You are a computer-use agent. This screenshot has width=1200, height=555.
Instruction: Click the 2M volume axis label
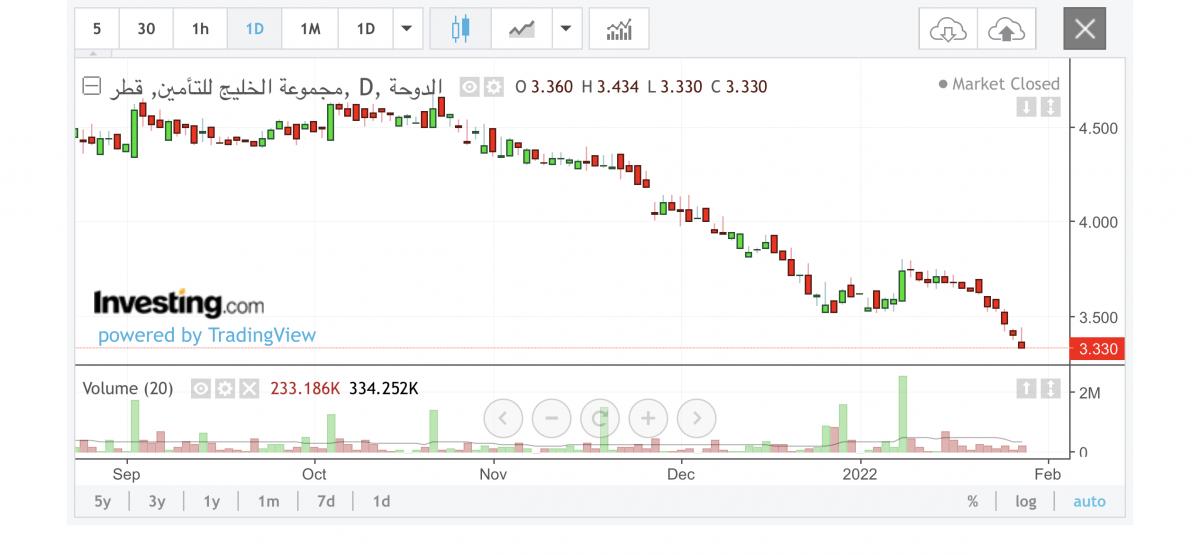(1090, 393)
